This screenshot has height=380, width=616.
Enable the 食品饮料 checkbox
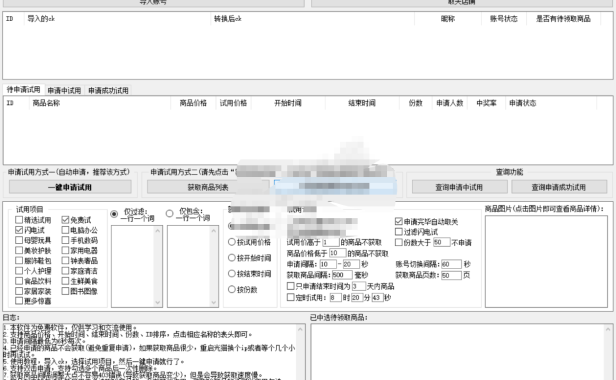(19, 281)
